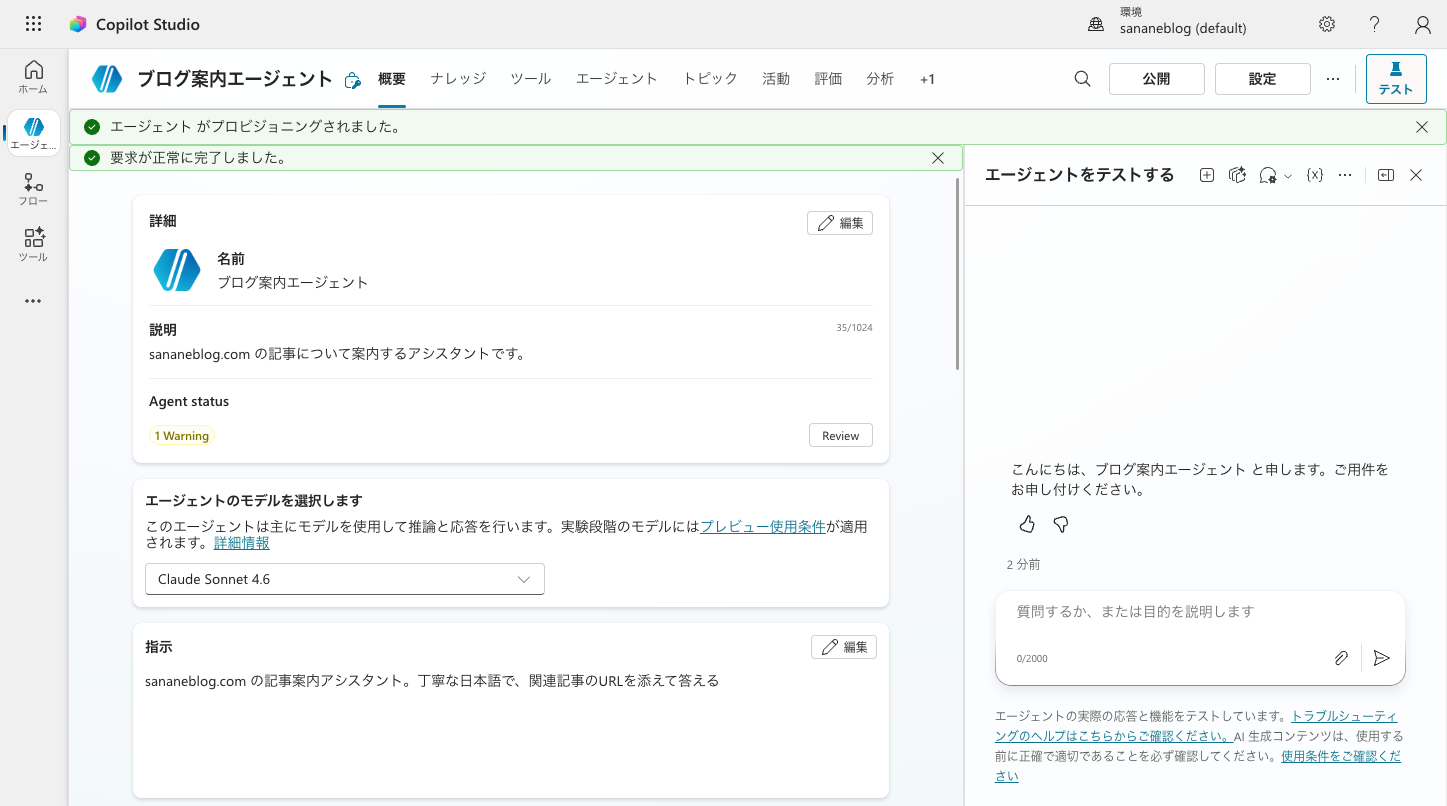The width and height of the screenshot is (1447, 806).
Task: Switch to the 活動 tab
Action: (x=776, y=79)
